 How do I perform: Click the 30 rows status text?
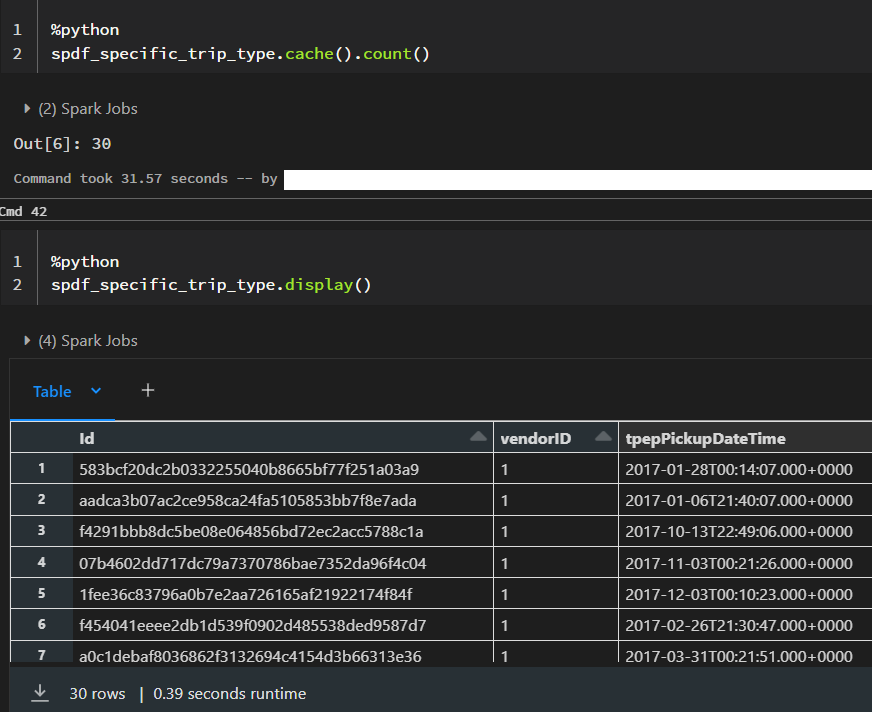pos(97,694)
